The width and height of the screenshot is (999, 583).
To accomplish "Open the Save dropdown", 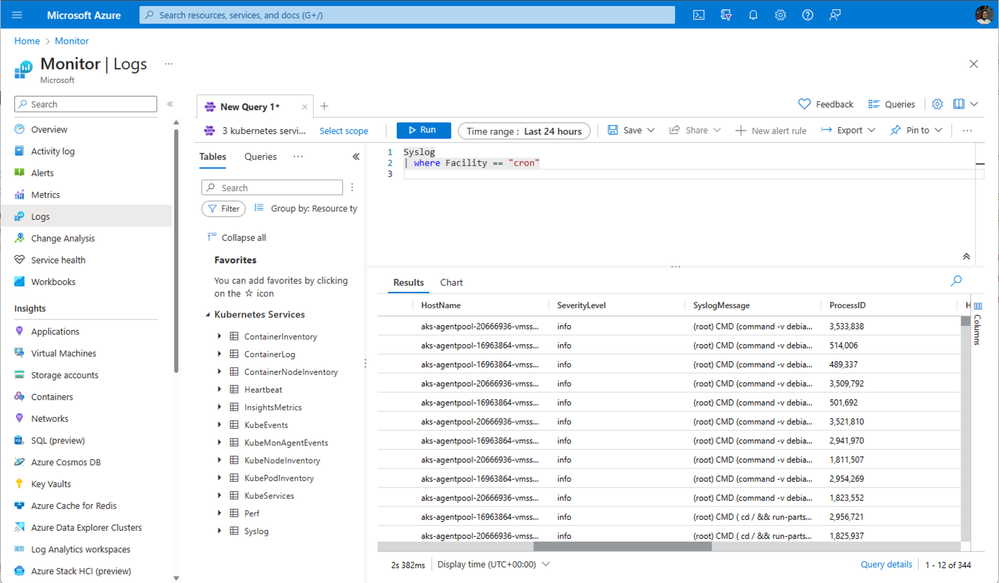I will point(631,131).
